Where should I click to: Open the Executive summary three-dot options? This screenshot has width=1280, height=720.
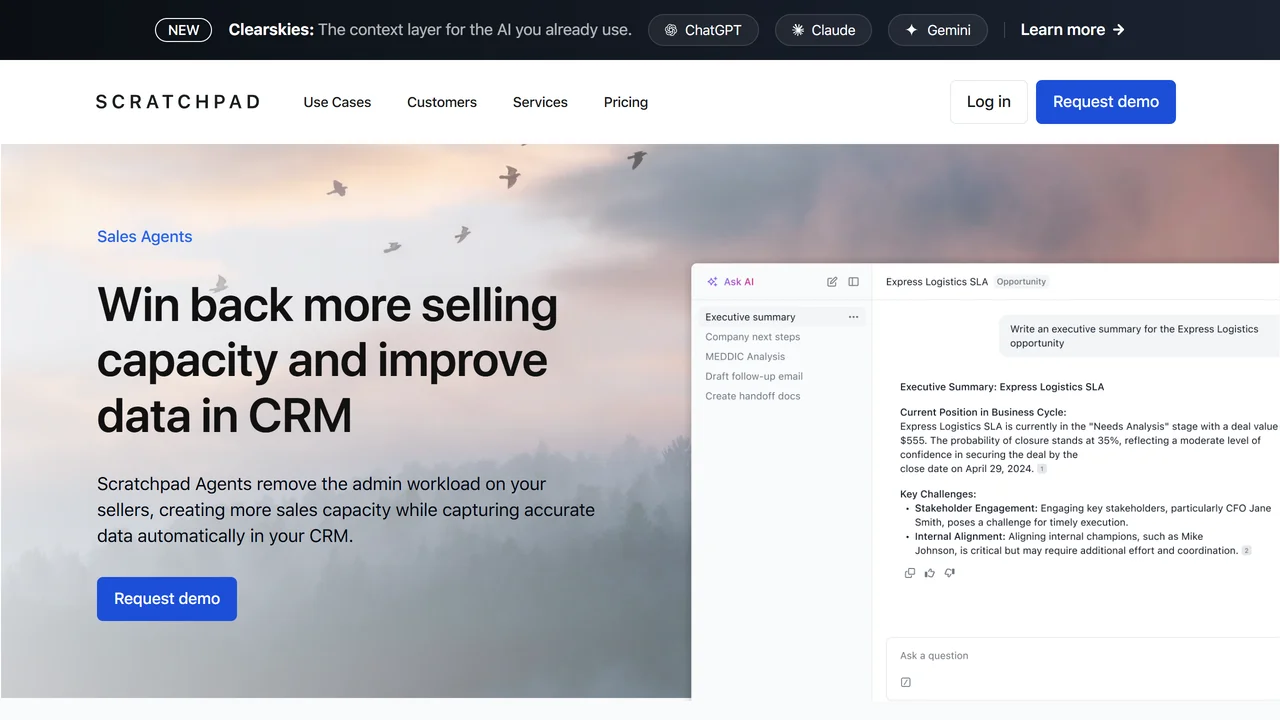853,317
